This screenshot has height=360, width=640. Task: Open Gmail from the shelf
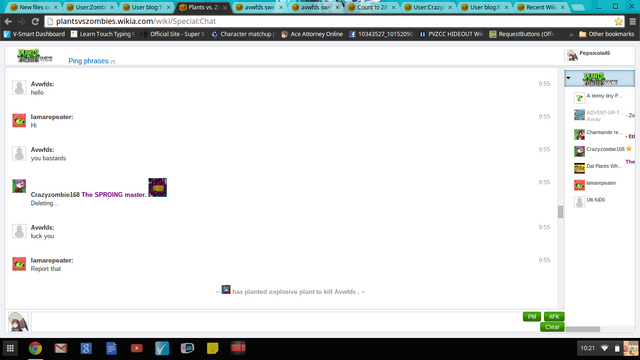click(x=60, y=348)
